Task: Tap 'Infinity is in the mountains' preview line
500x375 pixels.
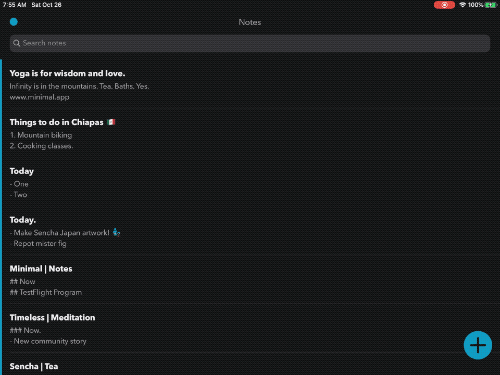Action: coord(79,86)
